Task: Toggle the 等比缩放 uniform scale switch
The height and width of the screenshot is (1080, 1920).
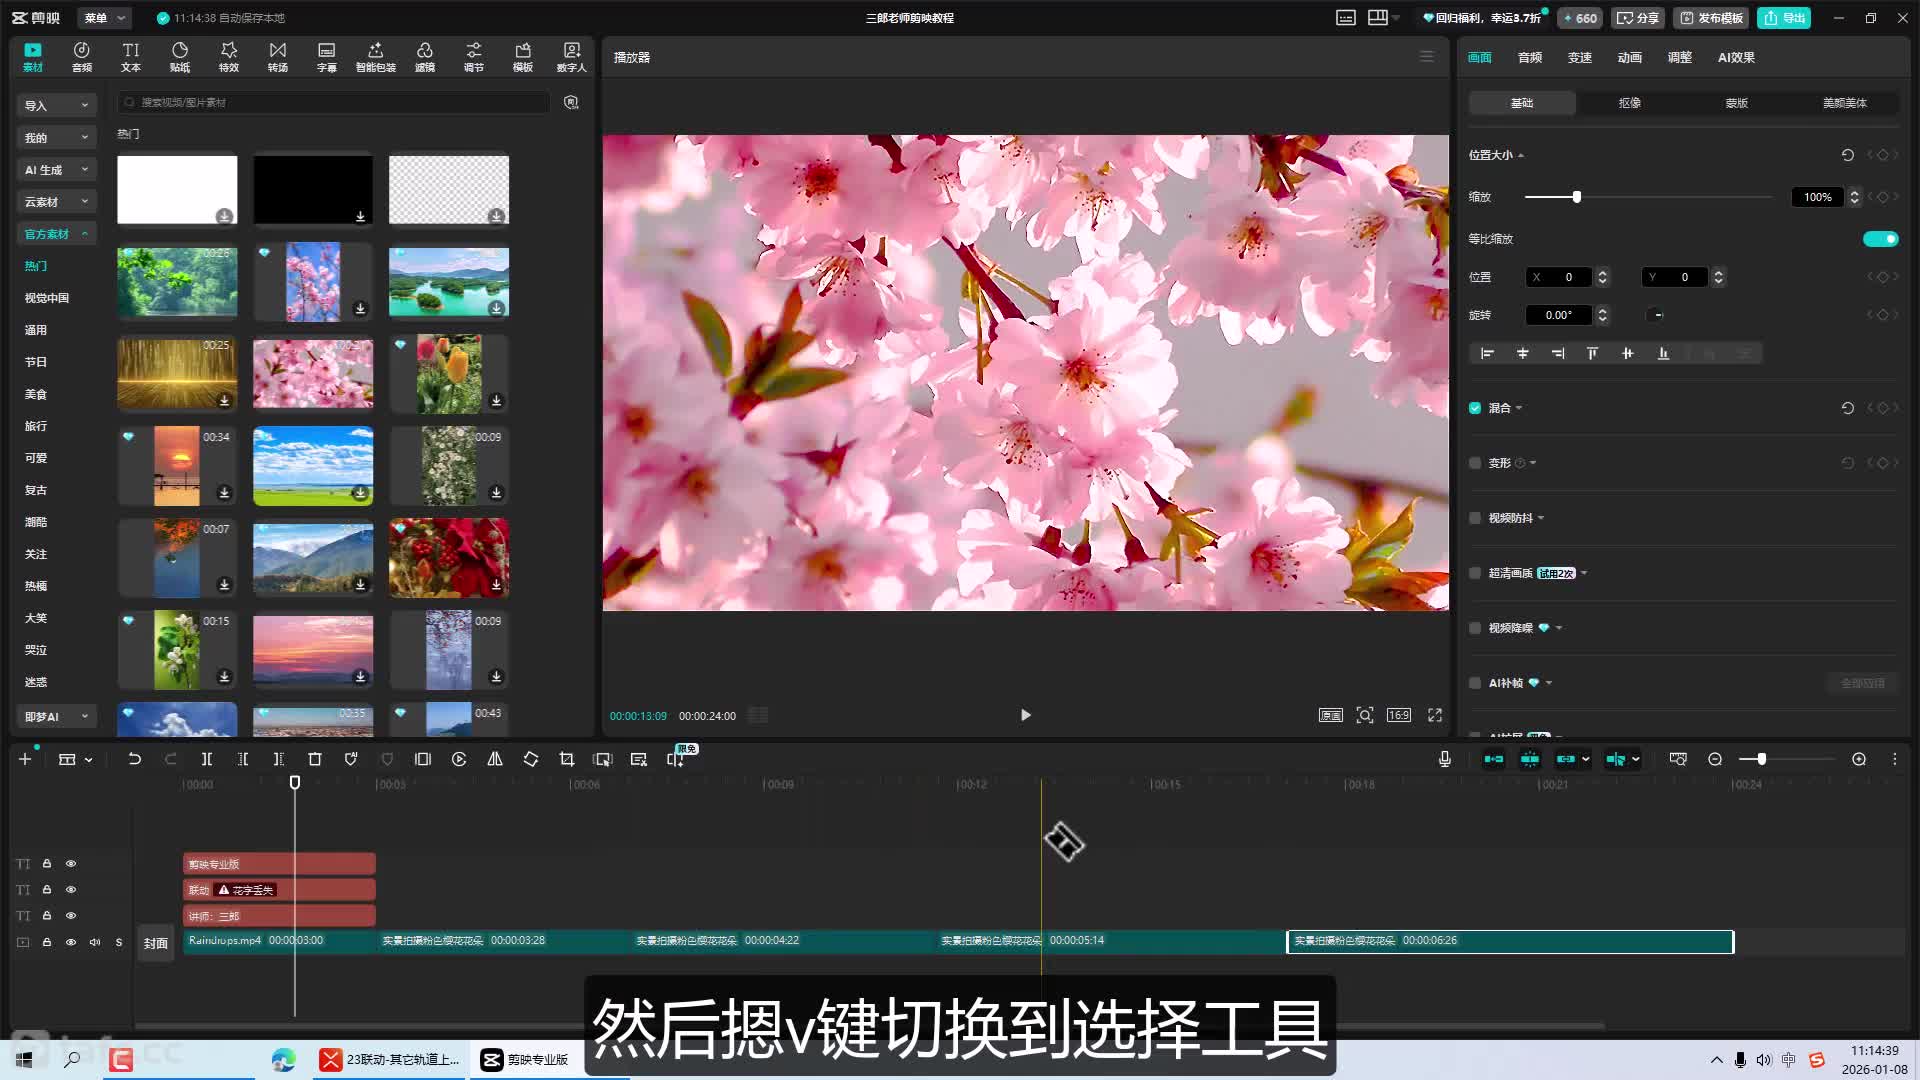Action: coord(1880,238)
